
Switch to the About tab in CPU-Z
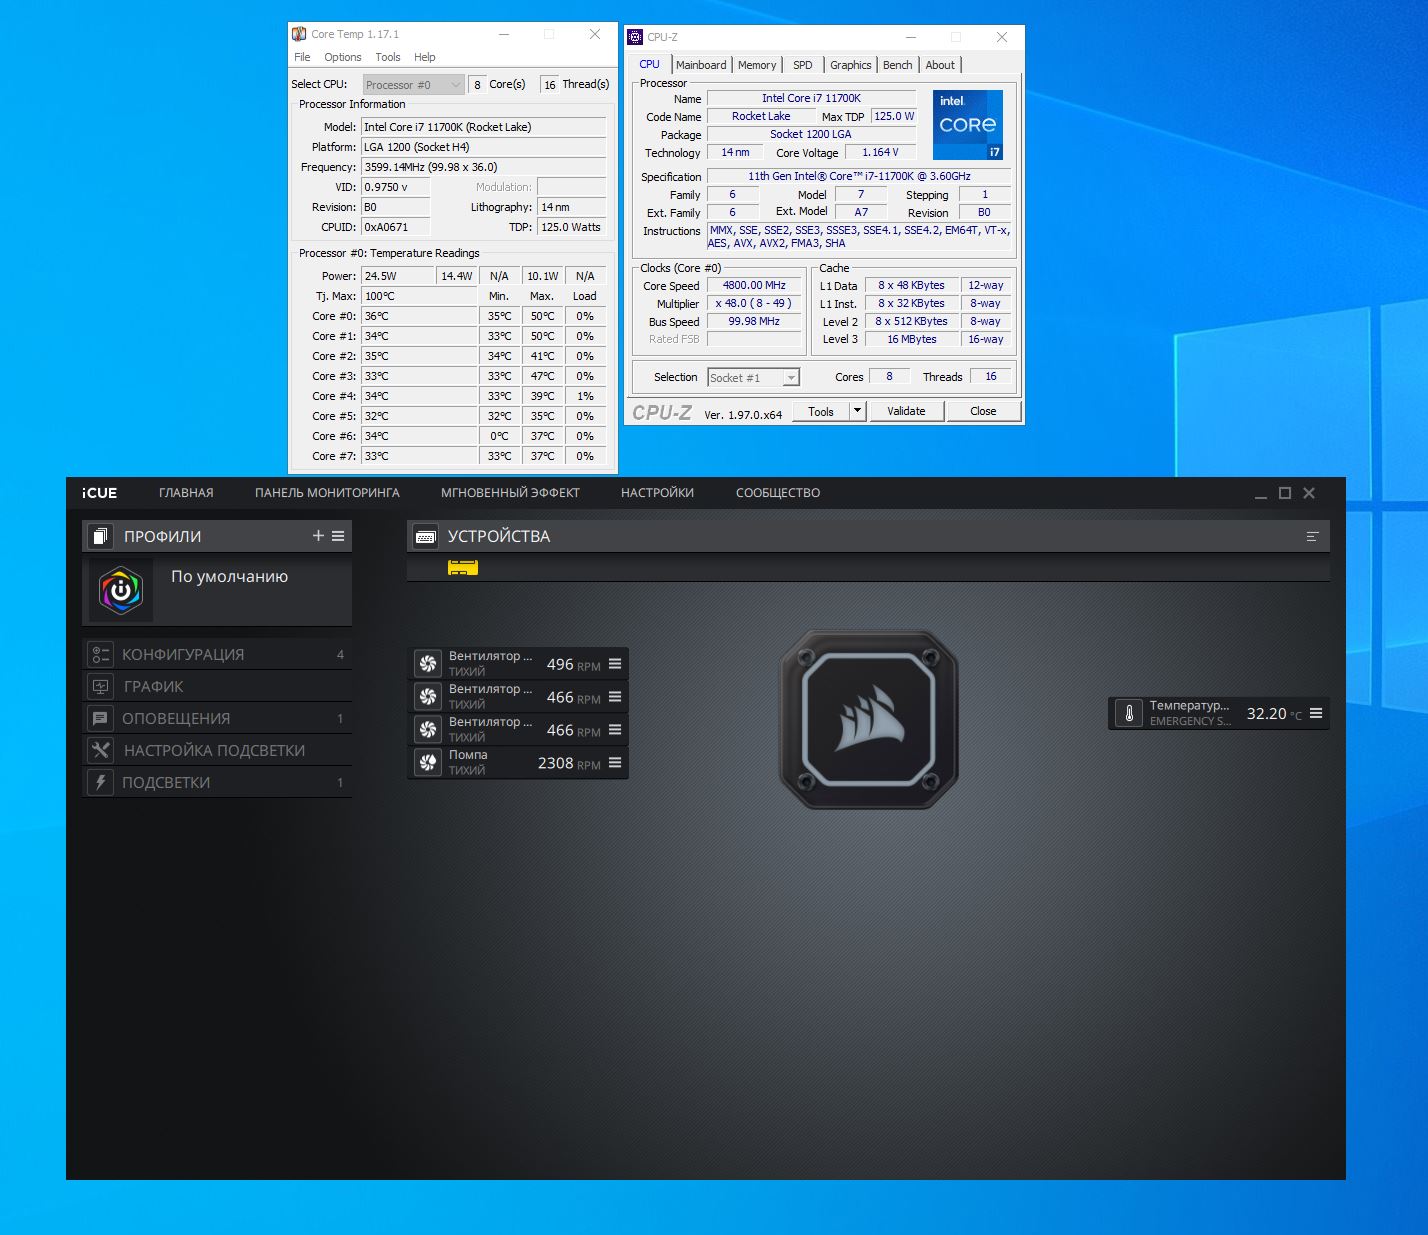click(940, 65)
